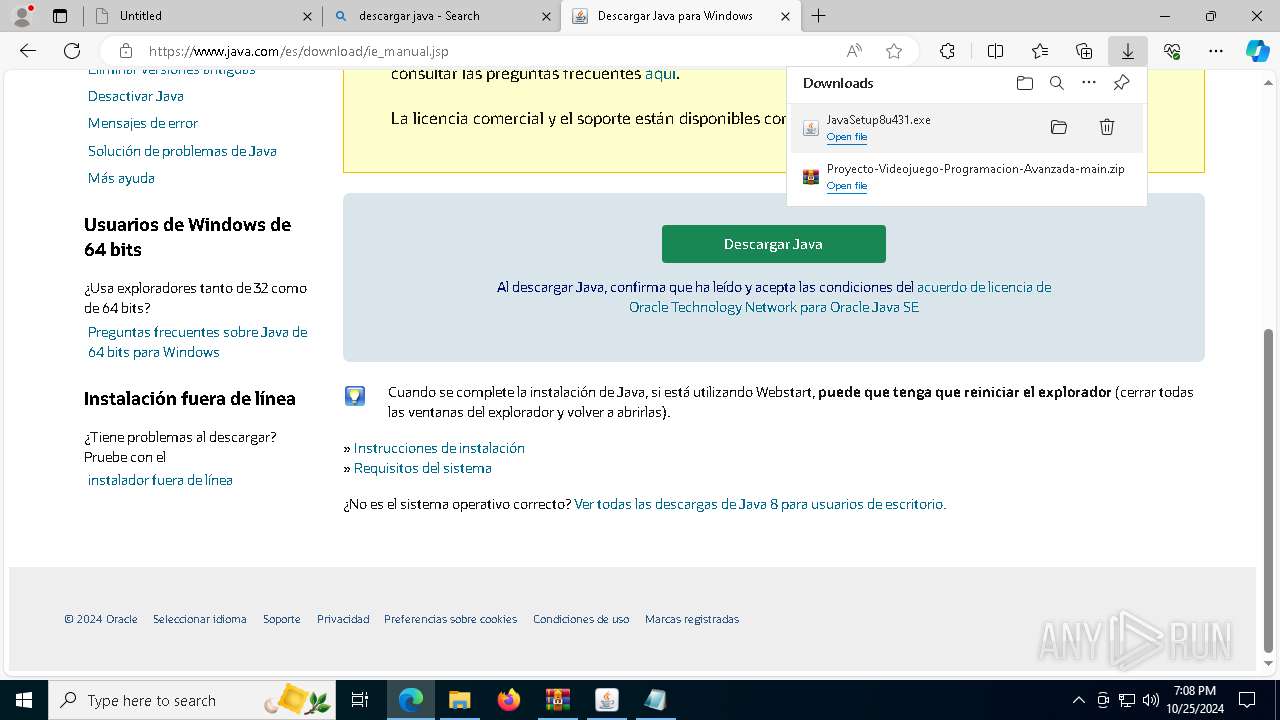Open Privacidad footer link

[x=343, y=619]
